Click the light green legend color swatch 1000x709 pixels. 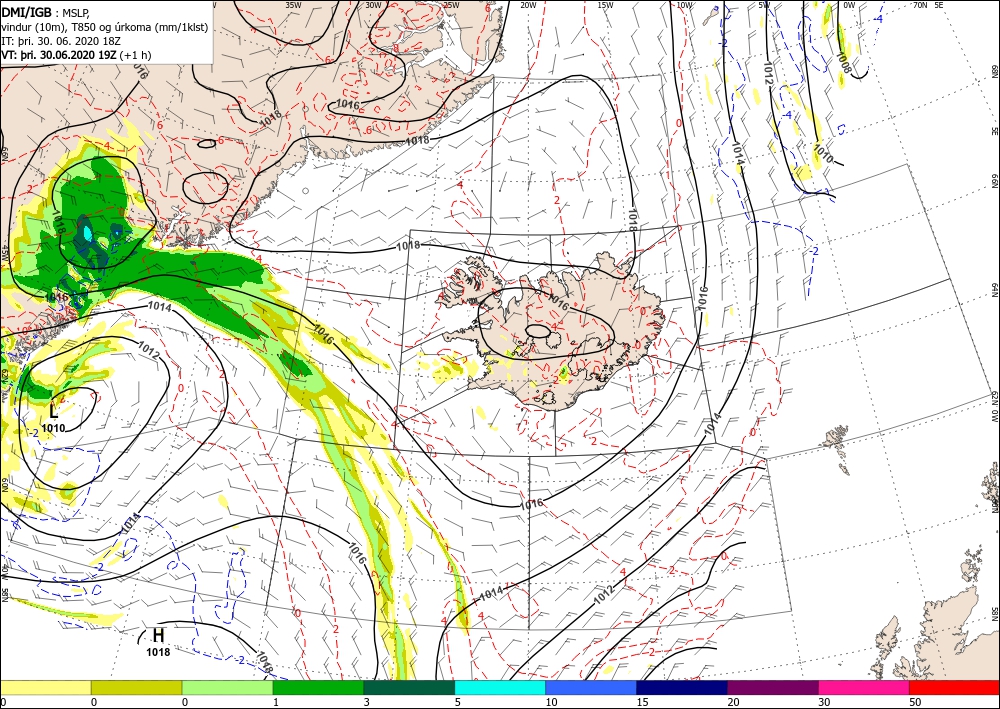[227, 687]
